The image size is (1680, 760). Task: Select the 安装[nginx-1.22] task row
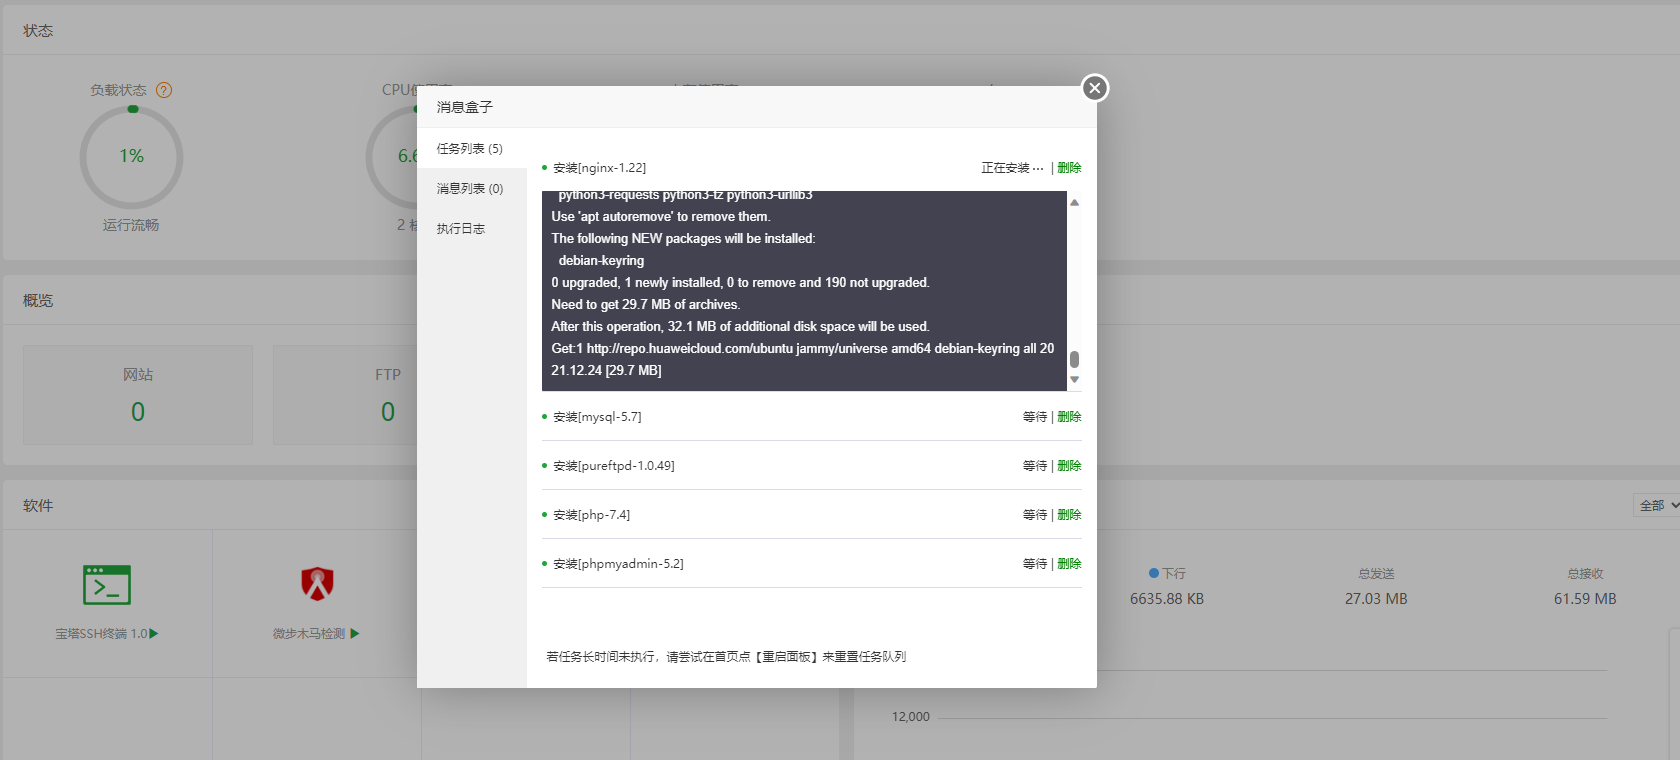(812, 168)
